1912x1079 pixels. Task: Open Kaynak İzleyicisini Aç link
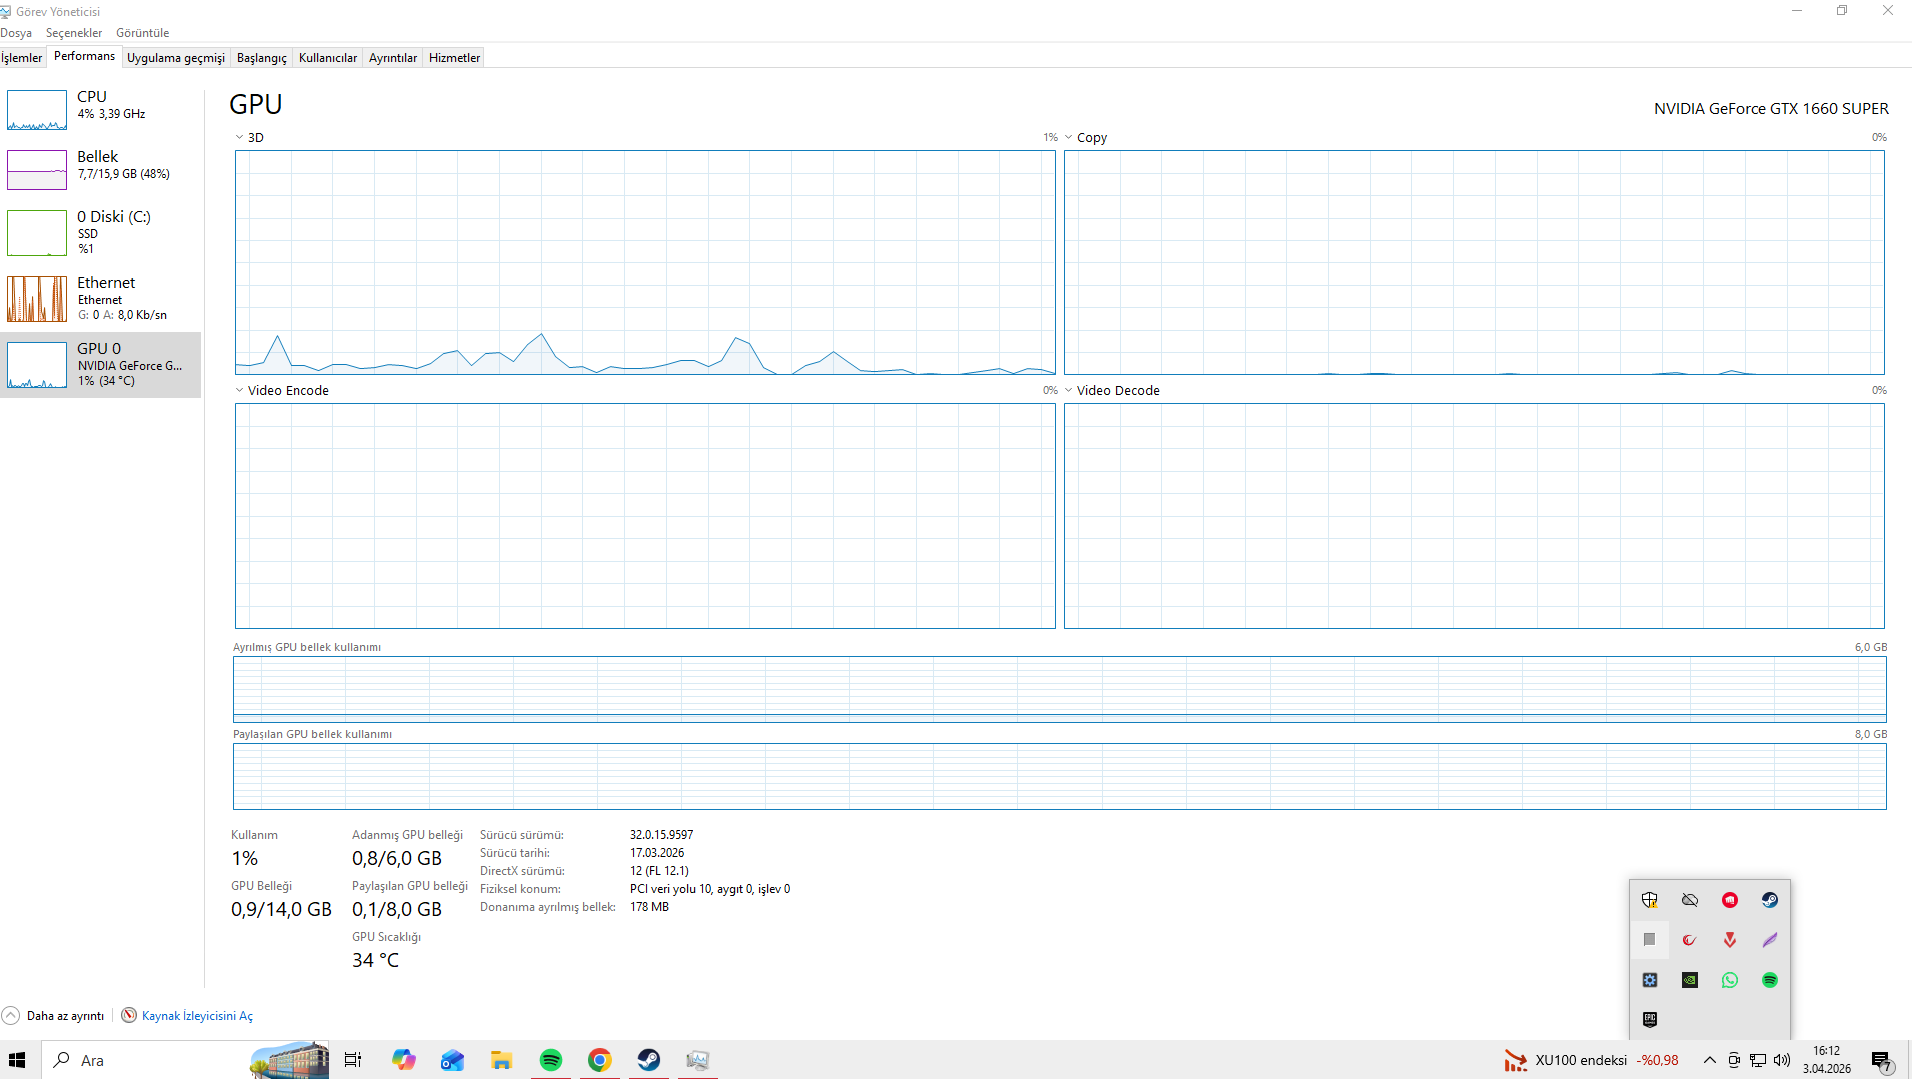pos(197,1016)
